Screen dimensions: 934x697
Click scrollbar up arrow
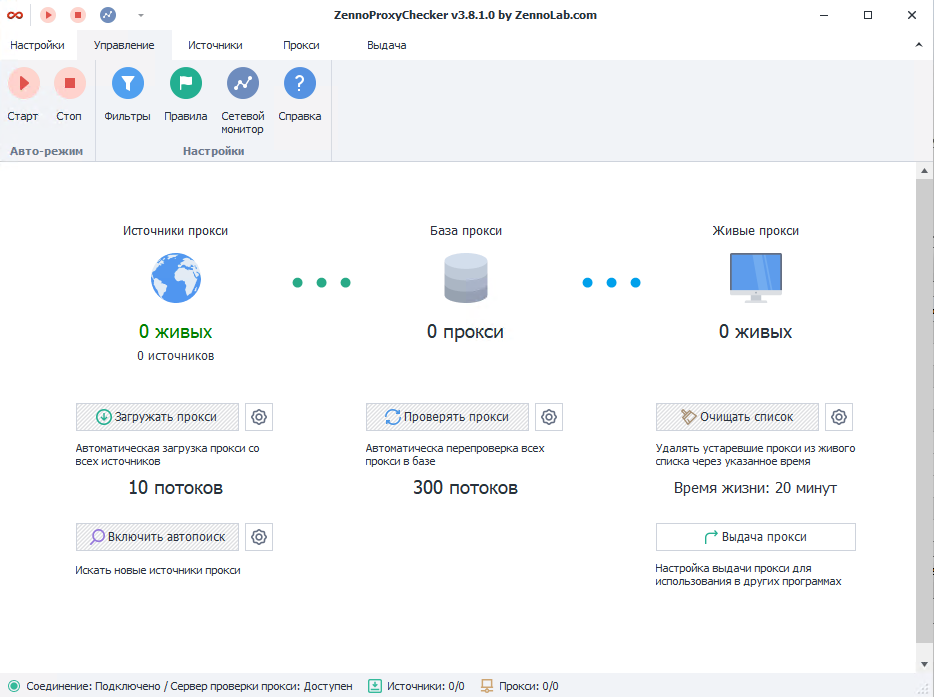tap(924, 171)
